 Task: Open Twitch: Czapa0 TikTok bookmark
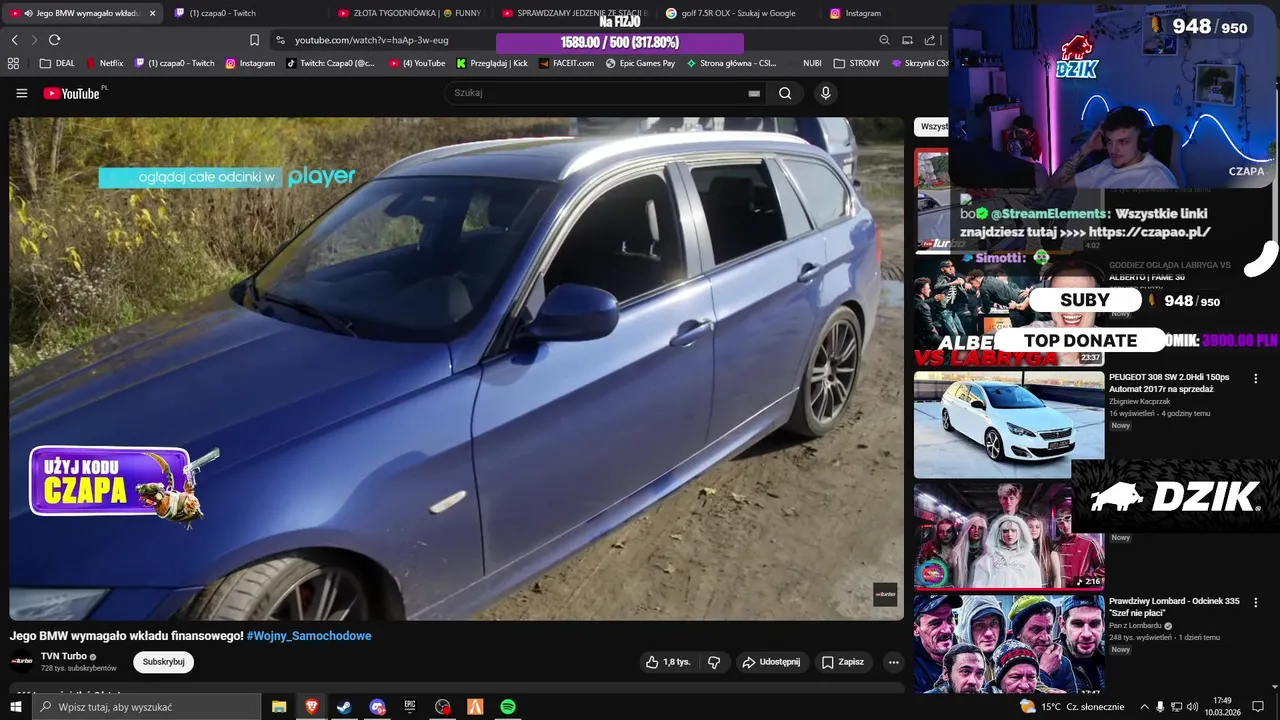(x=331, y=63)
